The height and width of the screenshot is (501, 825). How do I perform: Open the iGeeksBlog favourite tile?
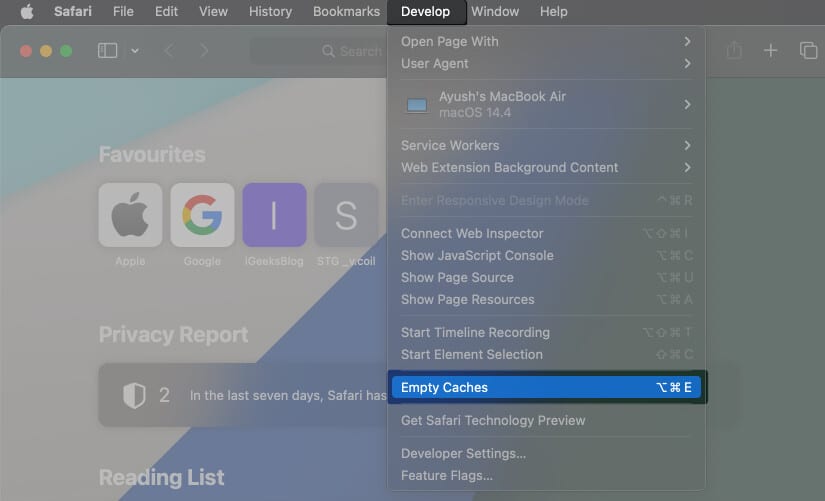tap(274, 215)
